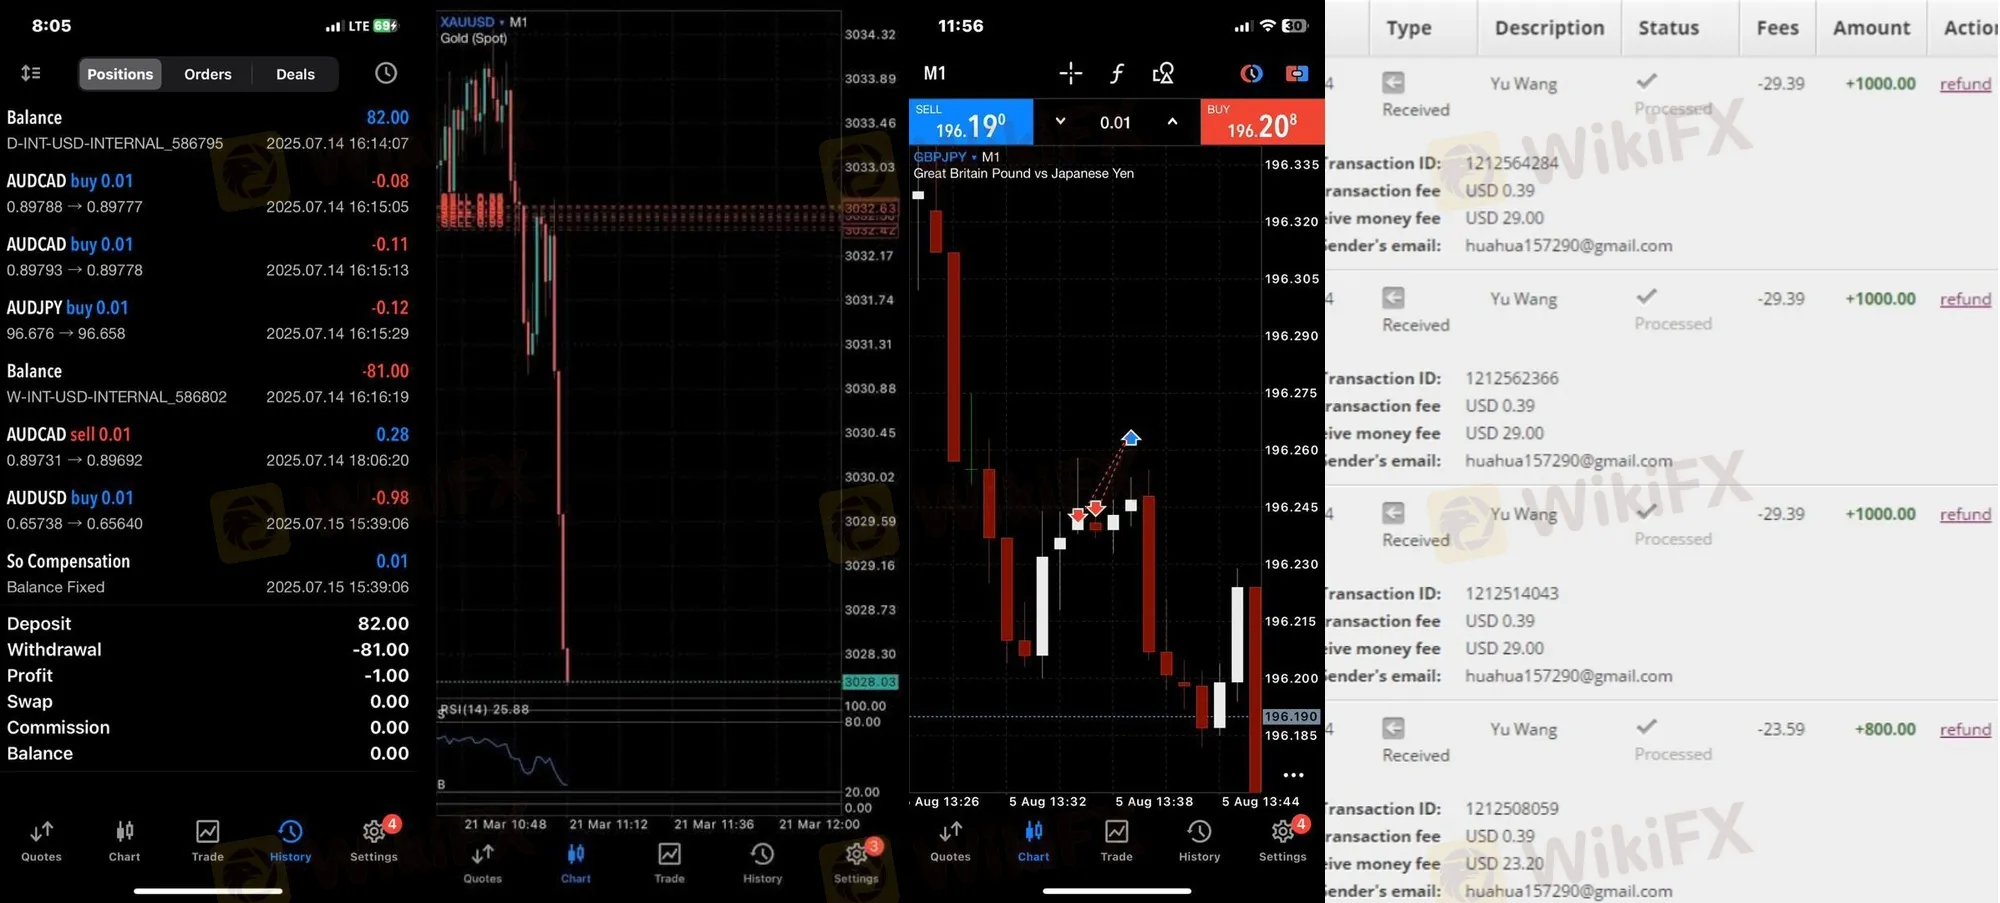Tap the round clock-style icon in GBPJPY toolbar
This screenshot has width=2000, height=903.
click(x=1251, y=73)
